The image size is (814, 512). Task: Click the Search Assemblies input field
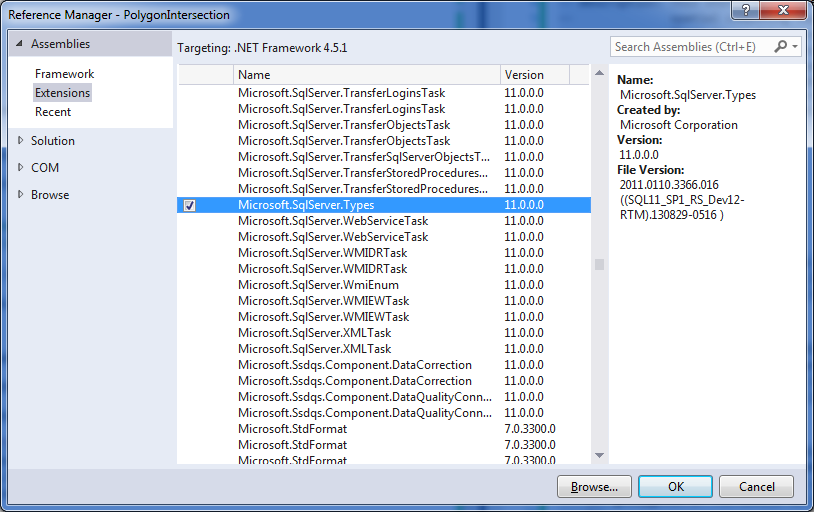pyautogui.click(x=690, y=47)
